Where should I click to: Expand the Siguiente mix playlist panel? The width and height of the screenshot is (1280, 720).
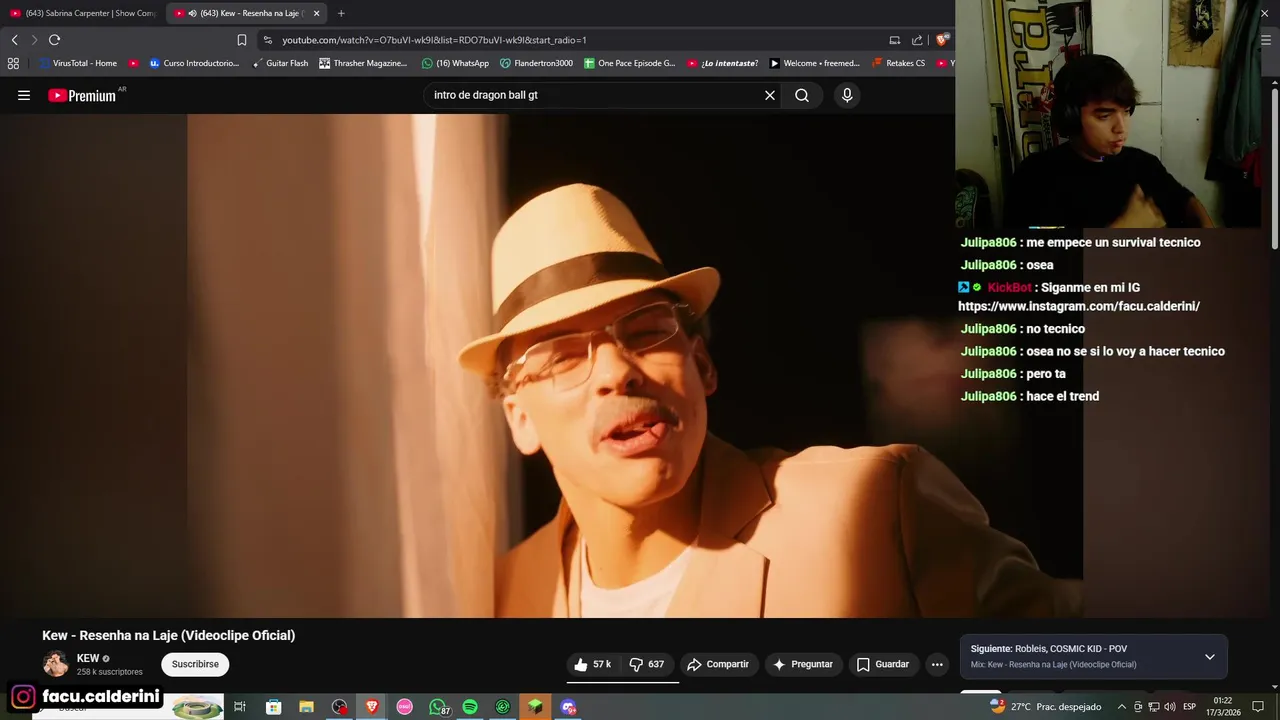[x=1209, y=657]
